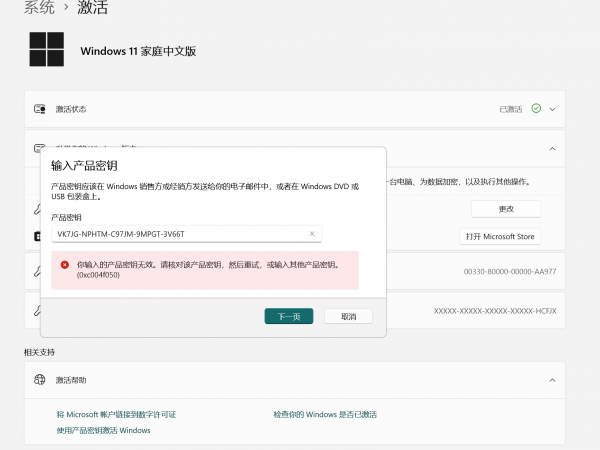This screenshot has width=600, height=450.
Task: Click the Change product key button
Action: click(x=506, y=209)
